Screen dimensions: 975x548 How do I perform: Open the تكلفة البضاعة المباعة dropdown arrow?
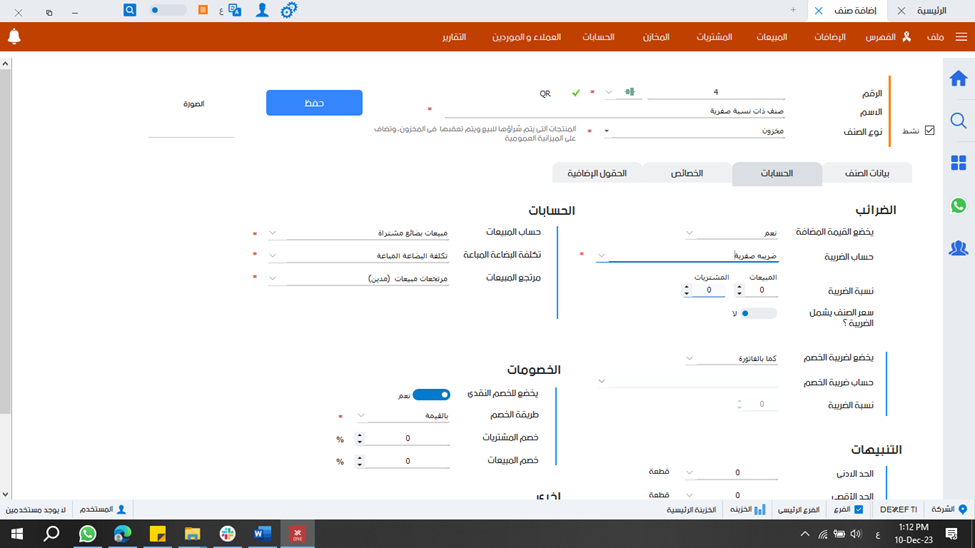click(272, 255)
